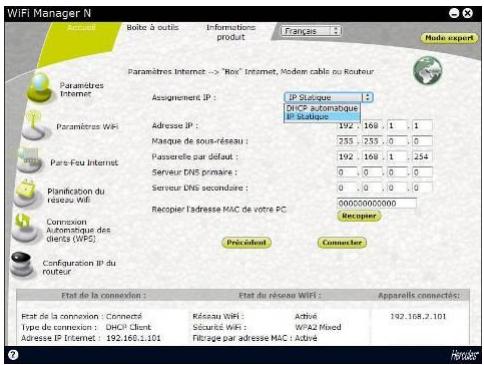Close the WiFi Manager N window
The width and height of the screenshot is (484, 365).
point(468,13)
